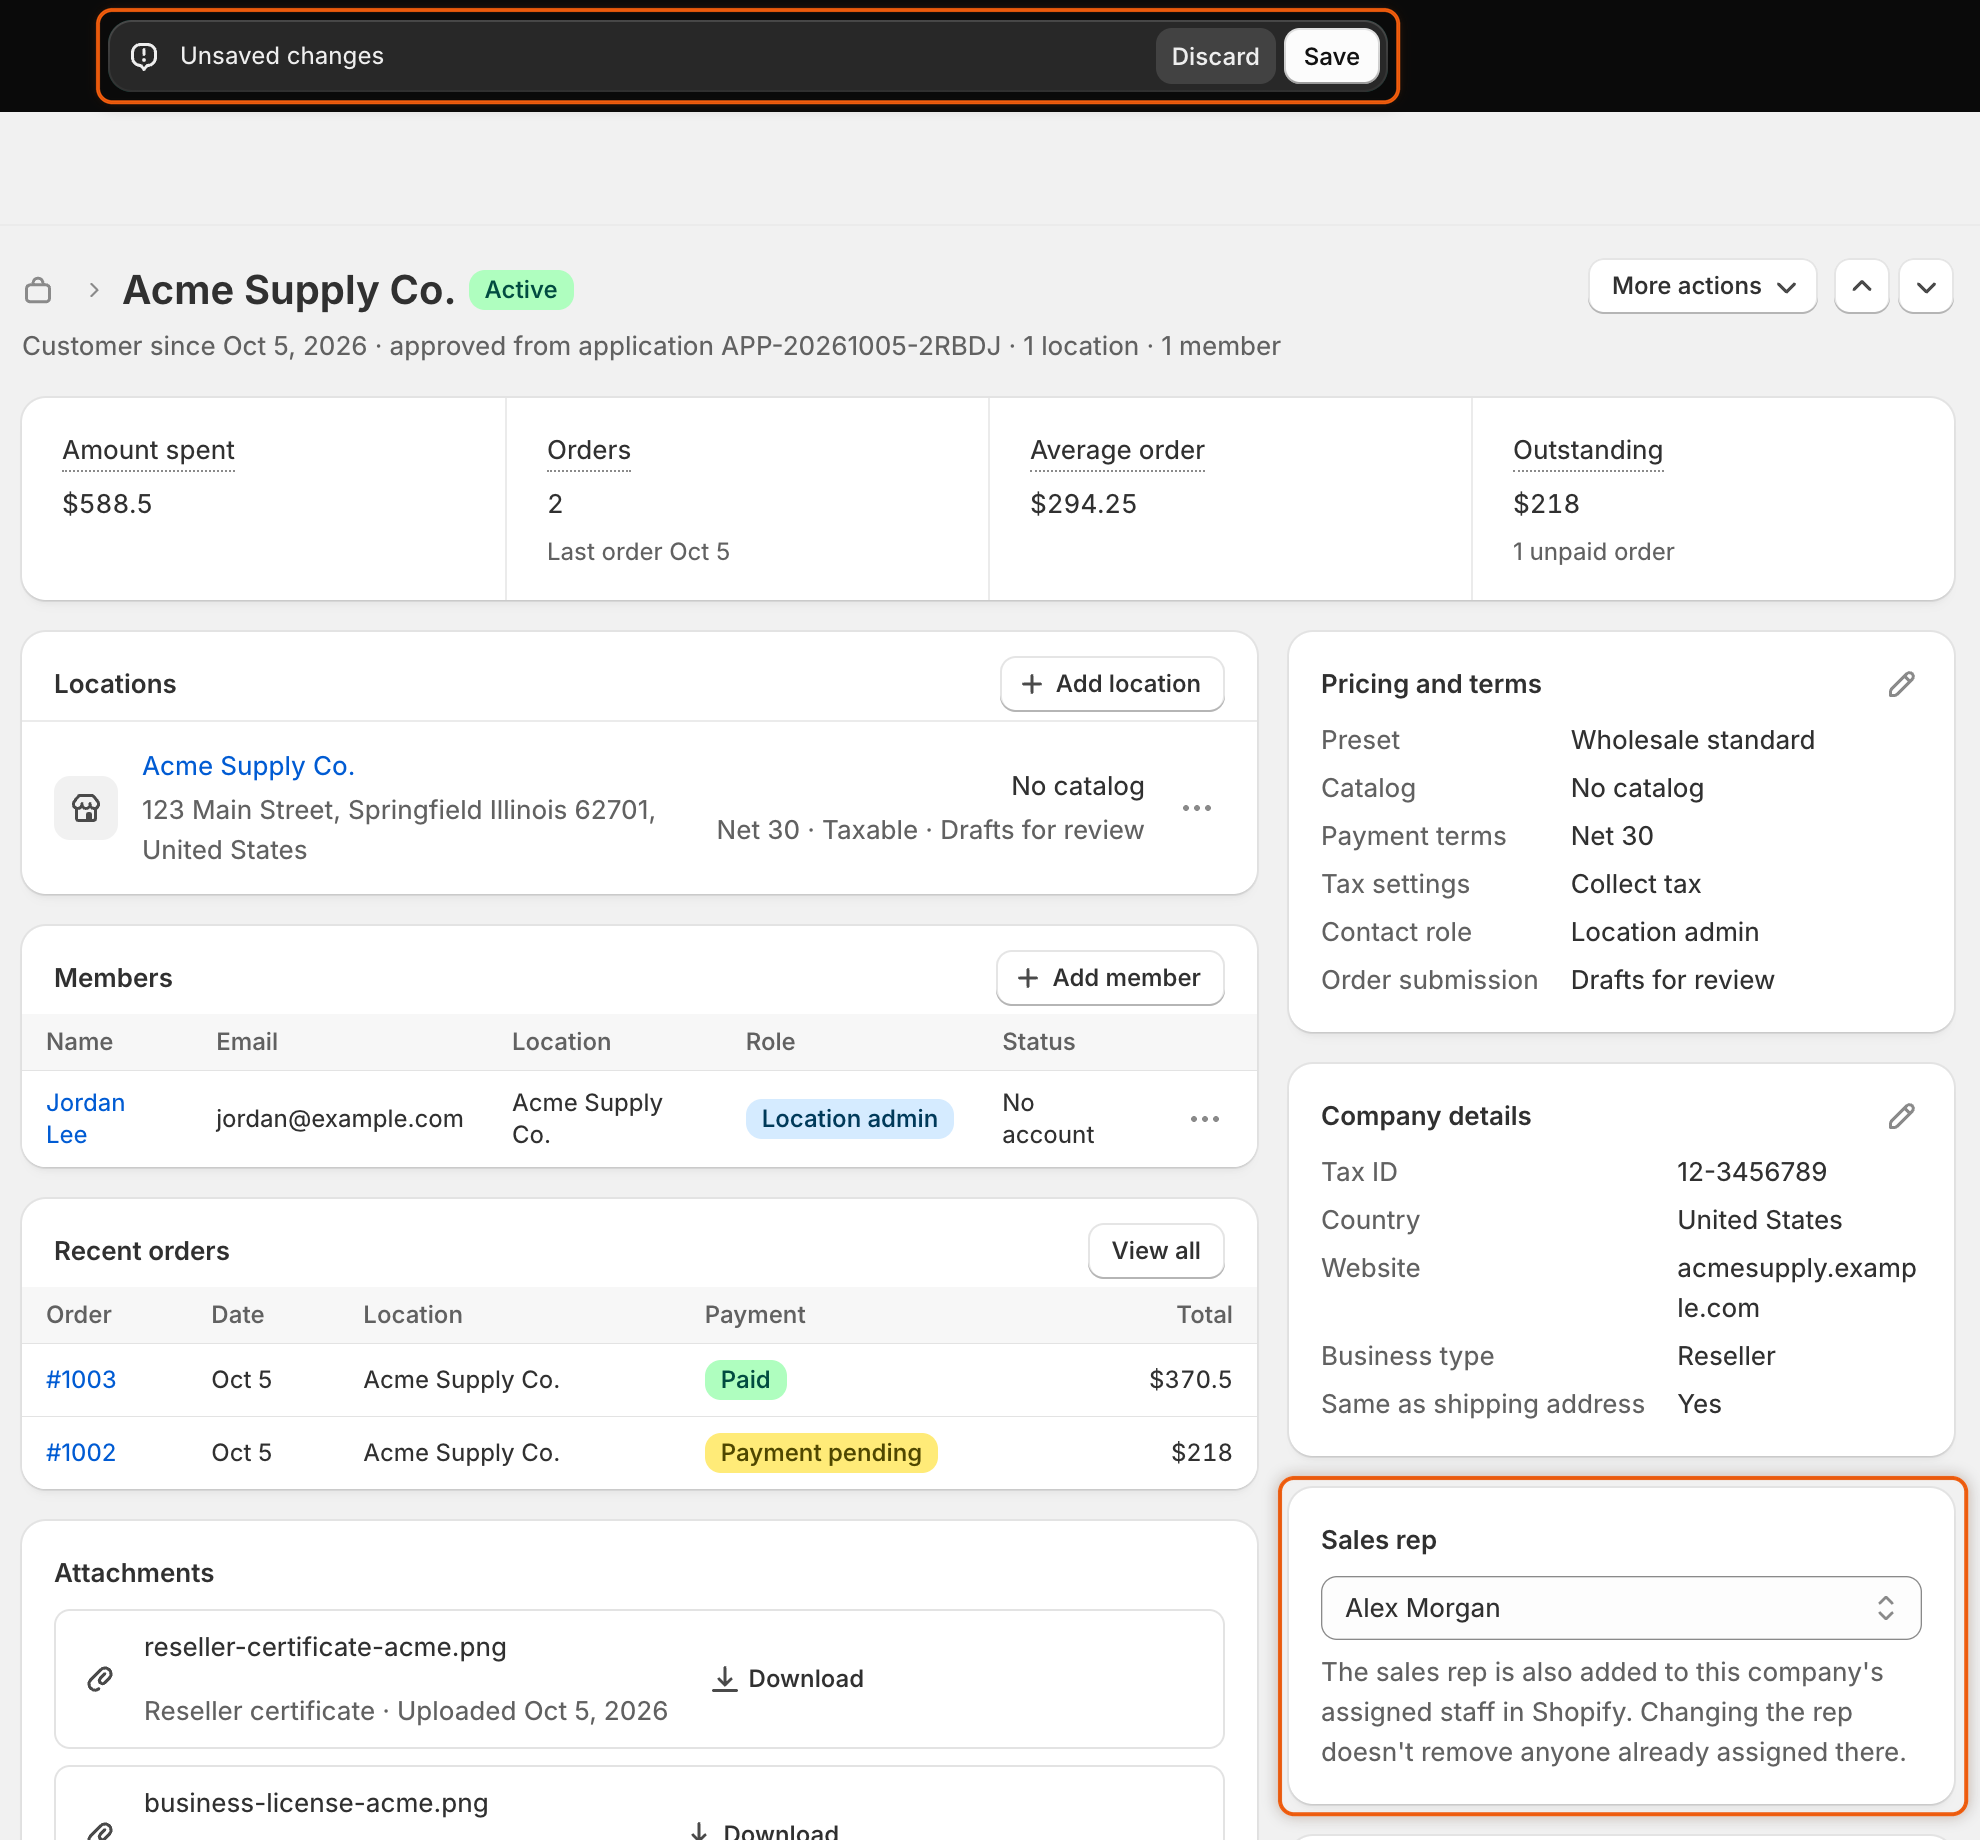Click the store icon beside Acme location
This screenshot has height=1840, width=1980.
(x=86, y=808)
